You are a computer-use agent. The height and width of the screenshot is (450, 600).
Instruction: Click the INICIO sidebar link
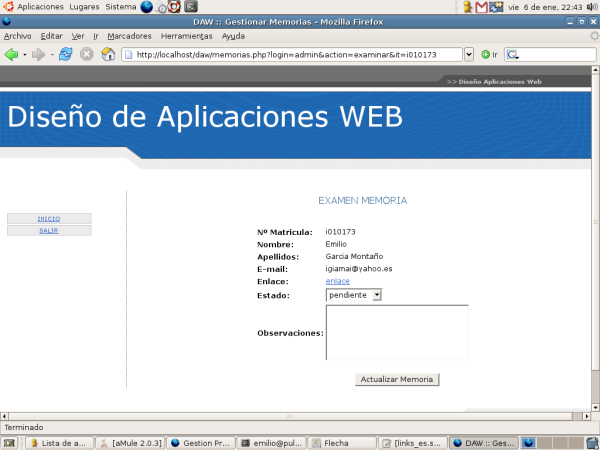[48, 218]
